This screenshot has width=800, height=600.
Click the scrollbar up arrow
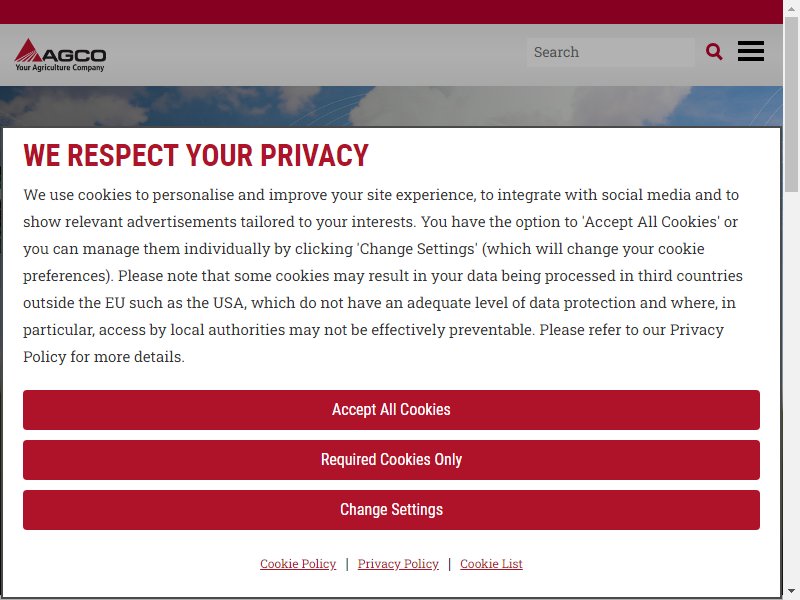(791, 9)
